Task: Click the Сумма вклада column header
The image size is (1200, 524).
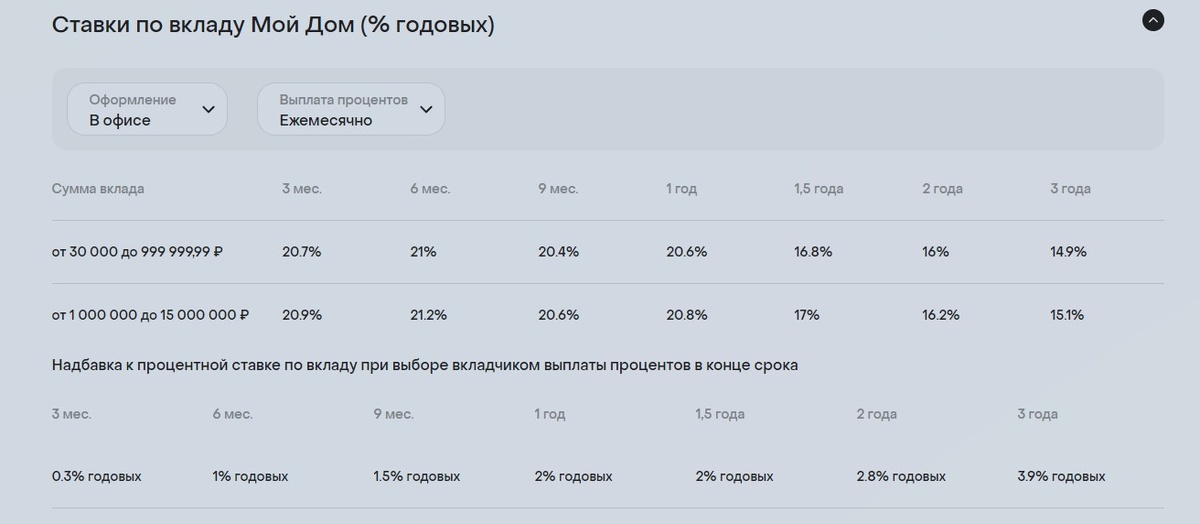Action: pos(98,189)
